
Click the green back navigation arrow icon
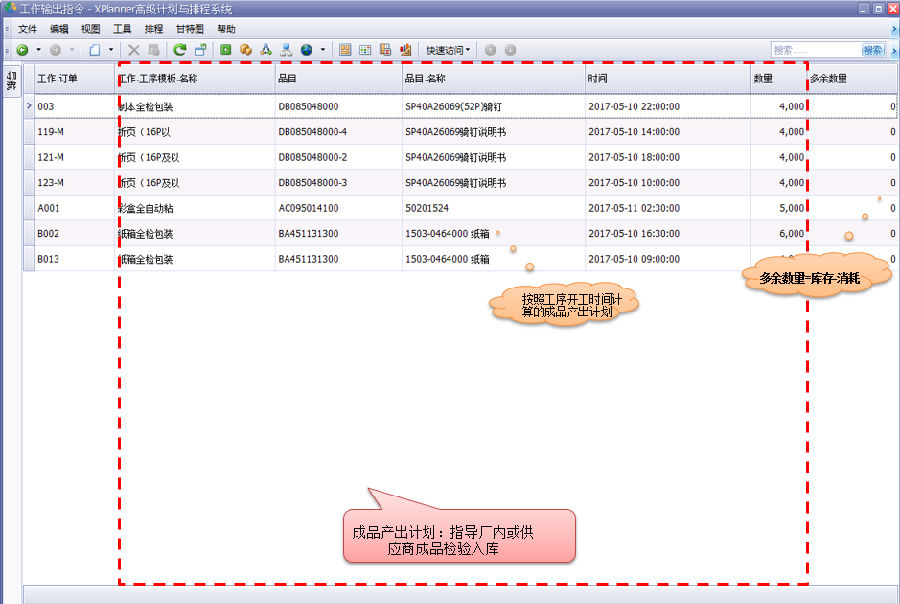click(x=22, y=49)
